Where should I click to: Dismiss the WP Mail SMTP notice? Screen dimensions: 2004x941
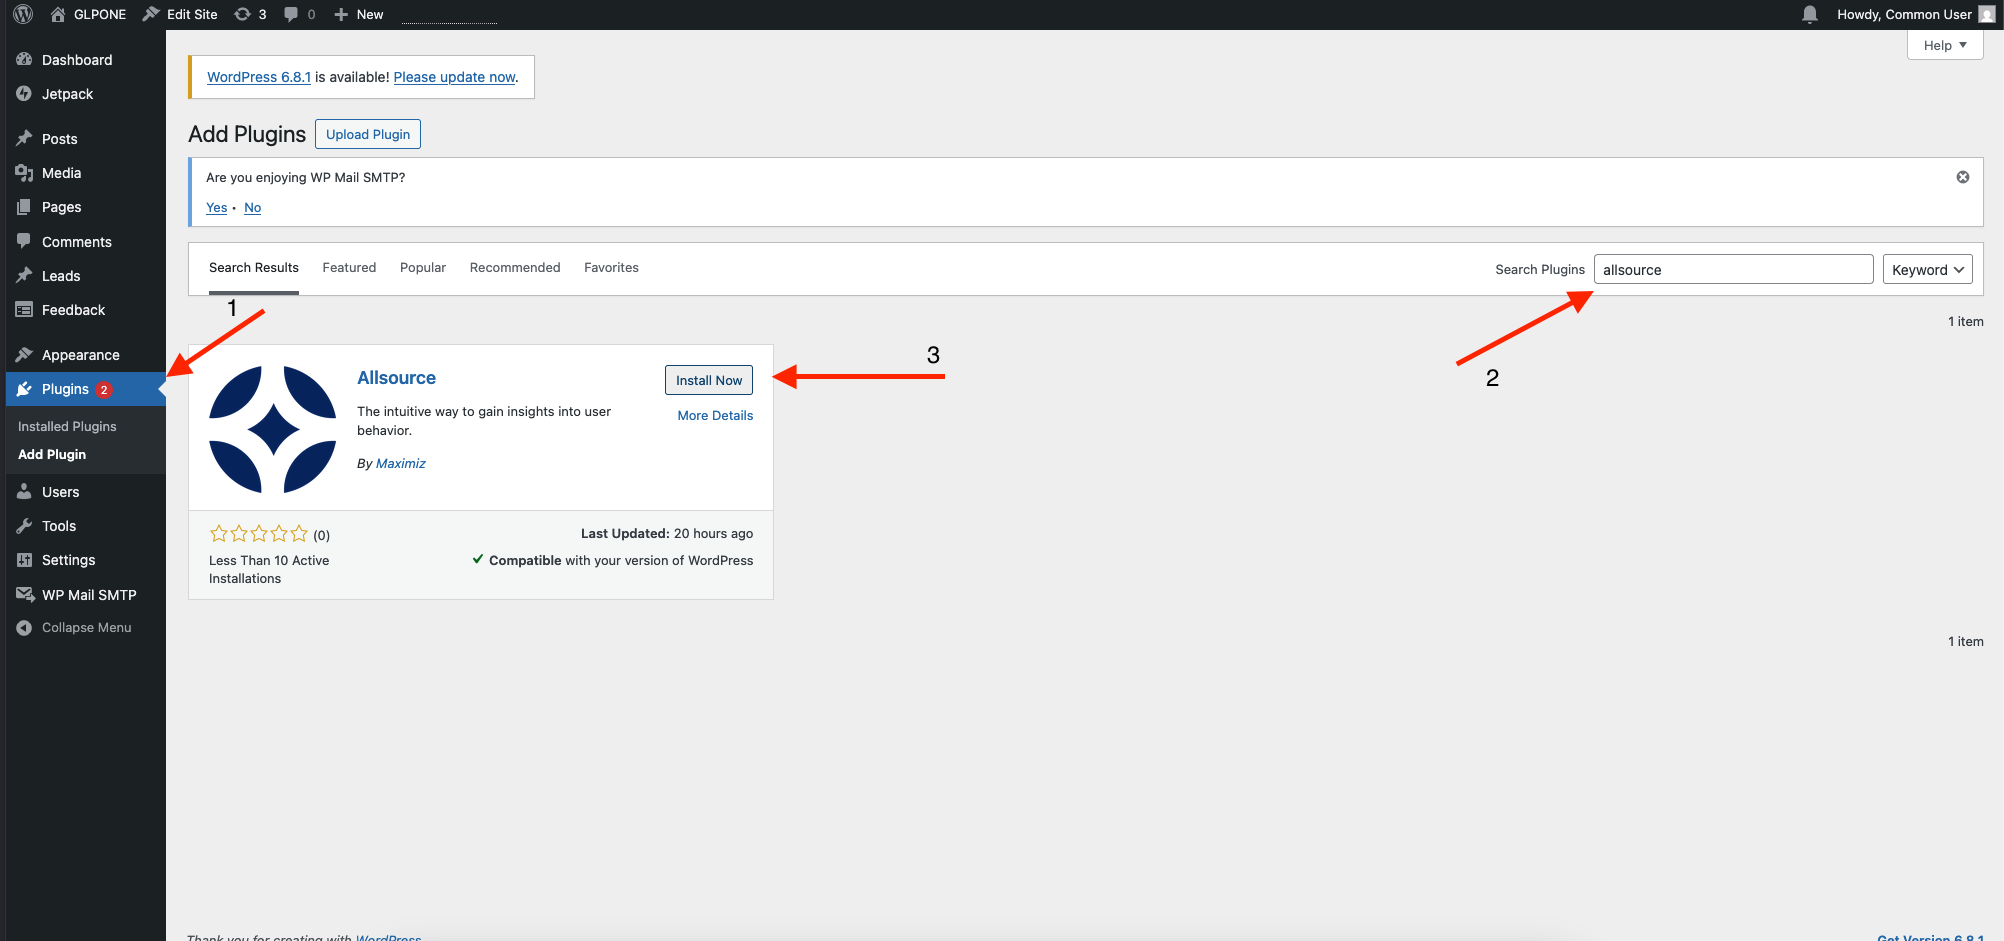point(1963,177)
